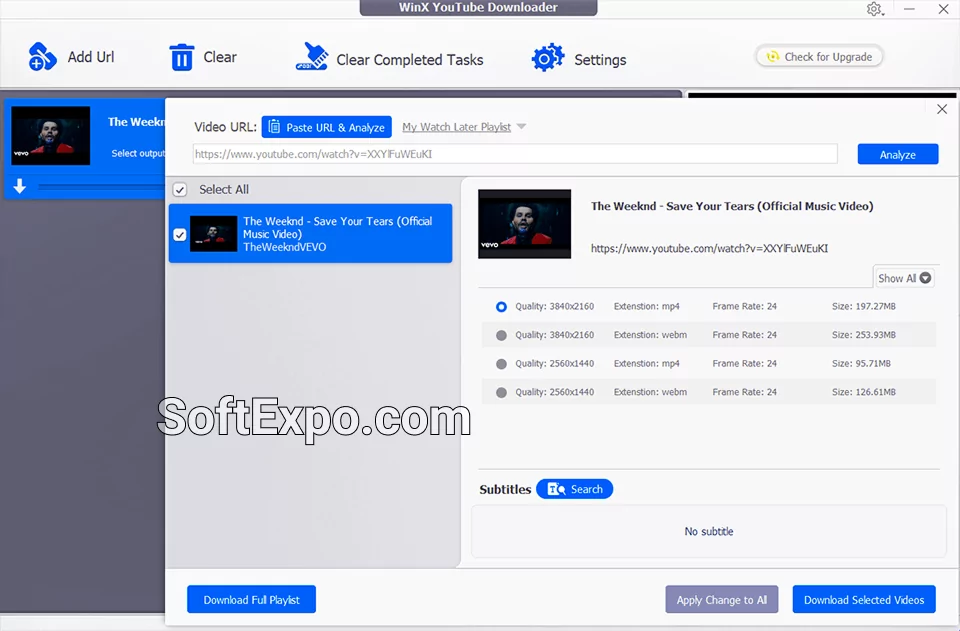This screenshot has width=960, height=631.
Task: Toggle the Select All checkbox
Action: coord(181,189)
